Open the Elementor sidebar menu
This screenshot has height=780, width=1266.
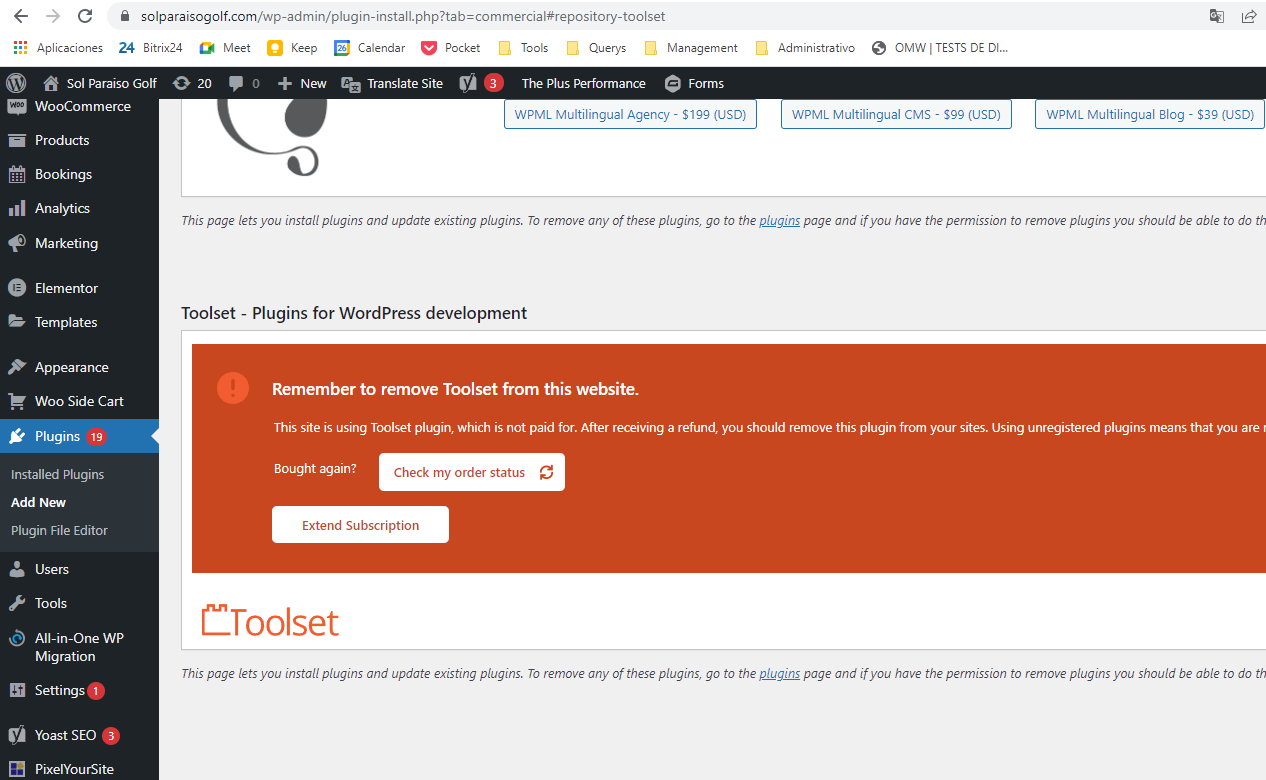tap(66, 288)
